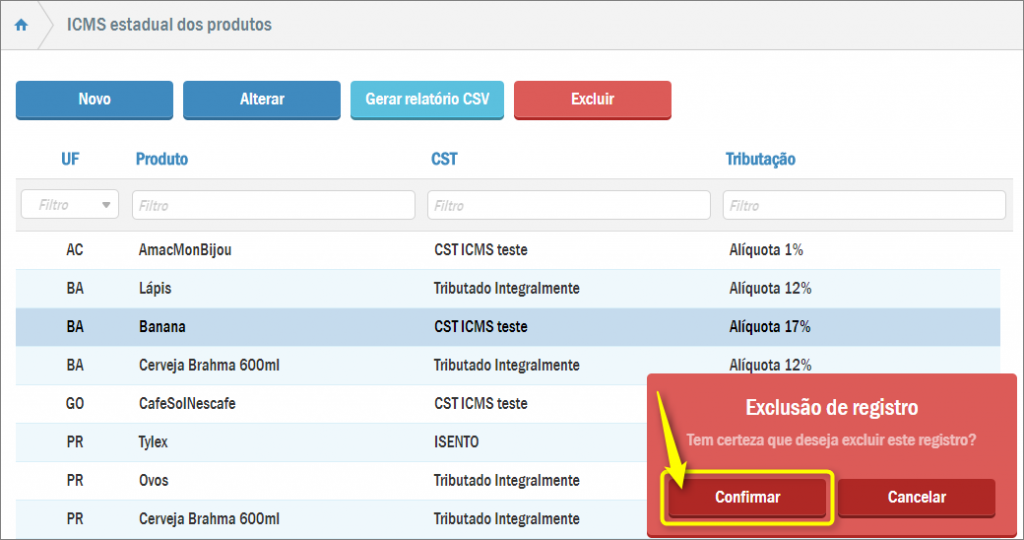Focus the CST filter input
Viewport: 1024px width, 540px height.
[568, 205]
